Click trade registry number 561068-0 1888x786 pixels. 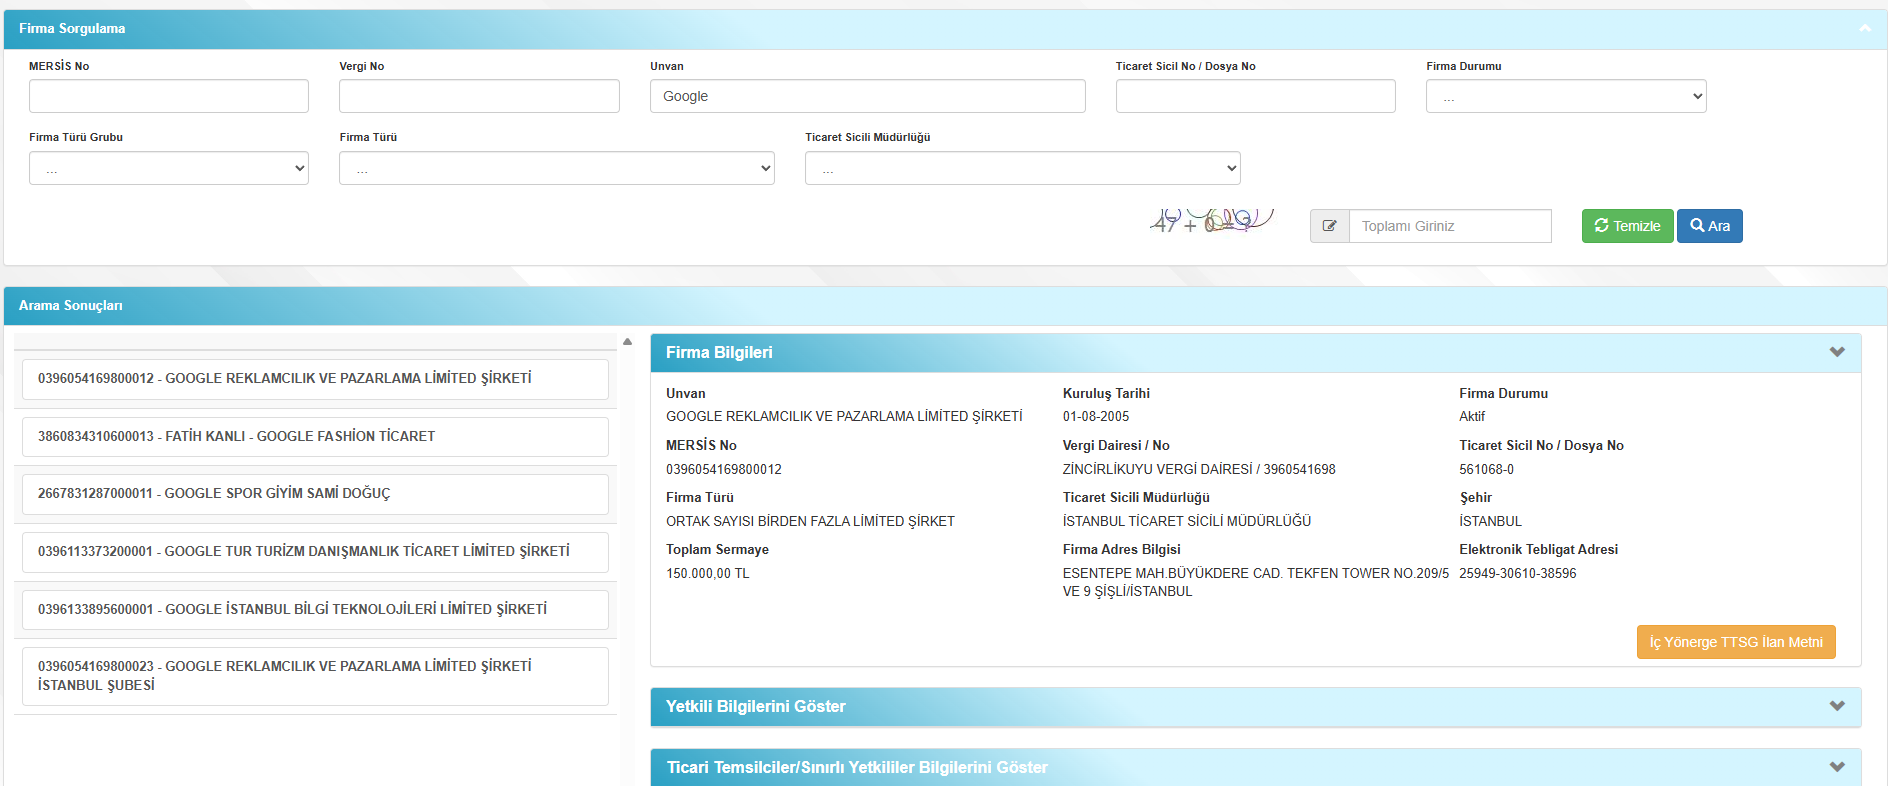click(1486, 469)
